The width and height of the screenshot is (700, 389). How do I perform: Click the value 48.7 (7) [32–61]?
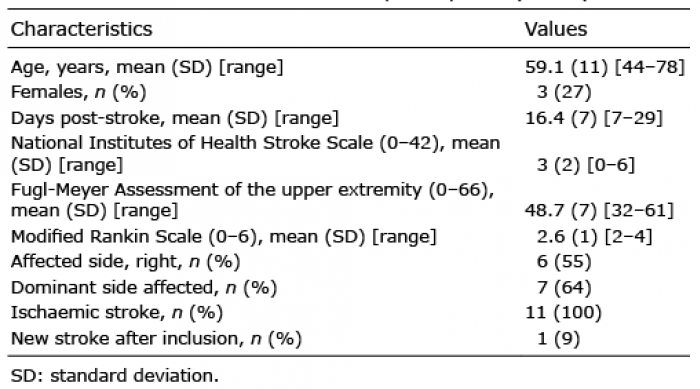click(599, 210)
